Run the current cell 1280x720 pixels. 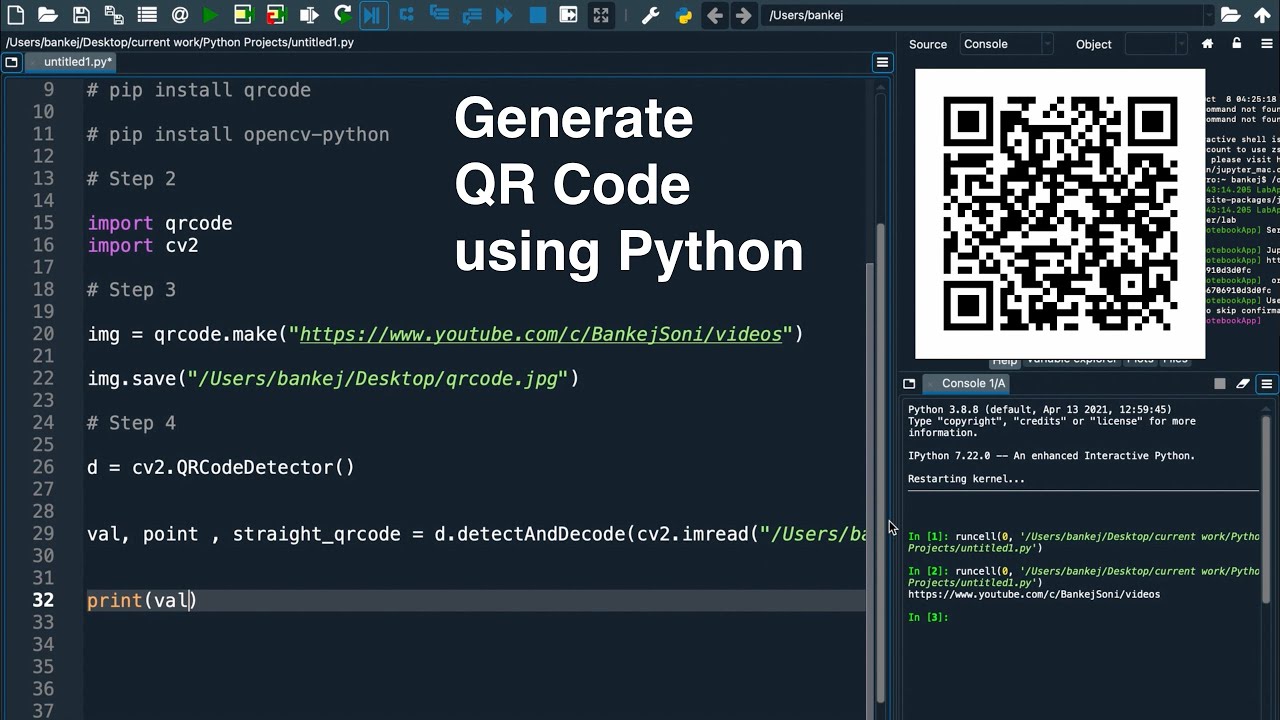tap(243, 15)
